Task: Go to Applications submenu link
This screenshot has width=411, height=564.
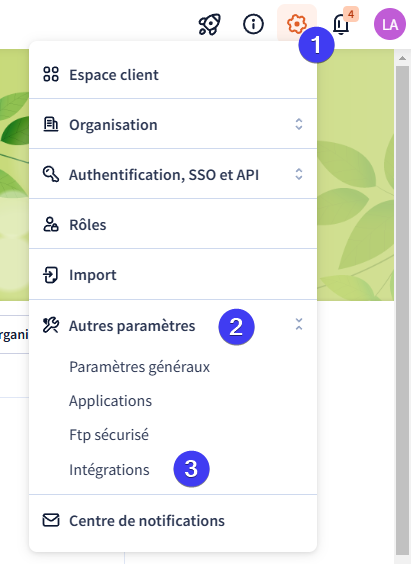Action: click(110, 401)
